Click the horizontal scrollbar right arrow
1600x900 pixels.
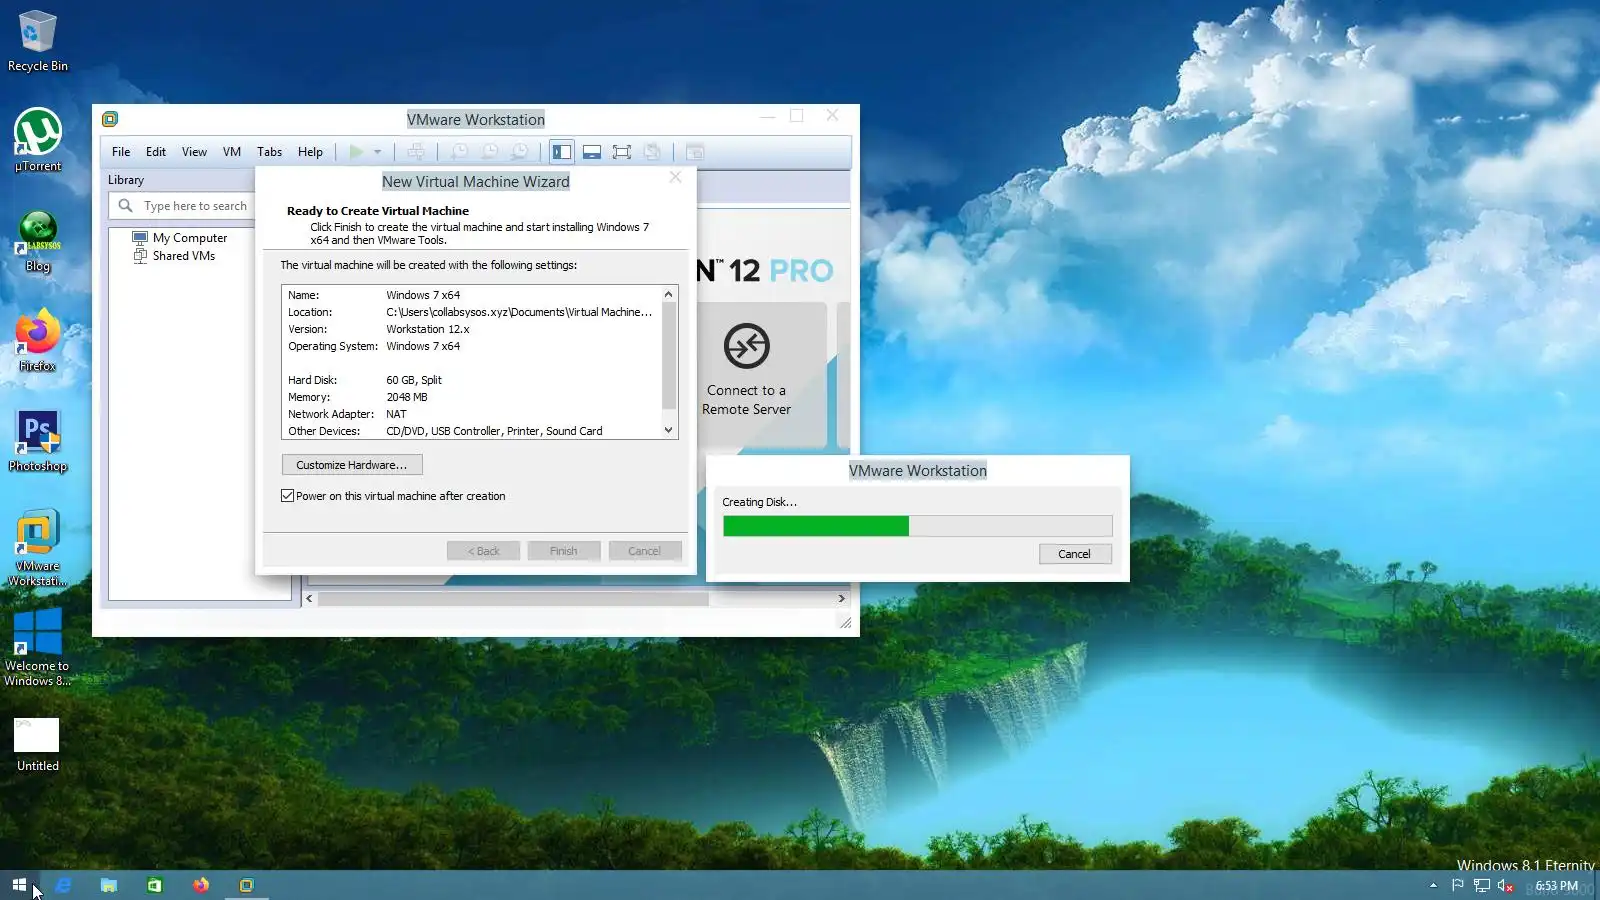[842, 599]
